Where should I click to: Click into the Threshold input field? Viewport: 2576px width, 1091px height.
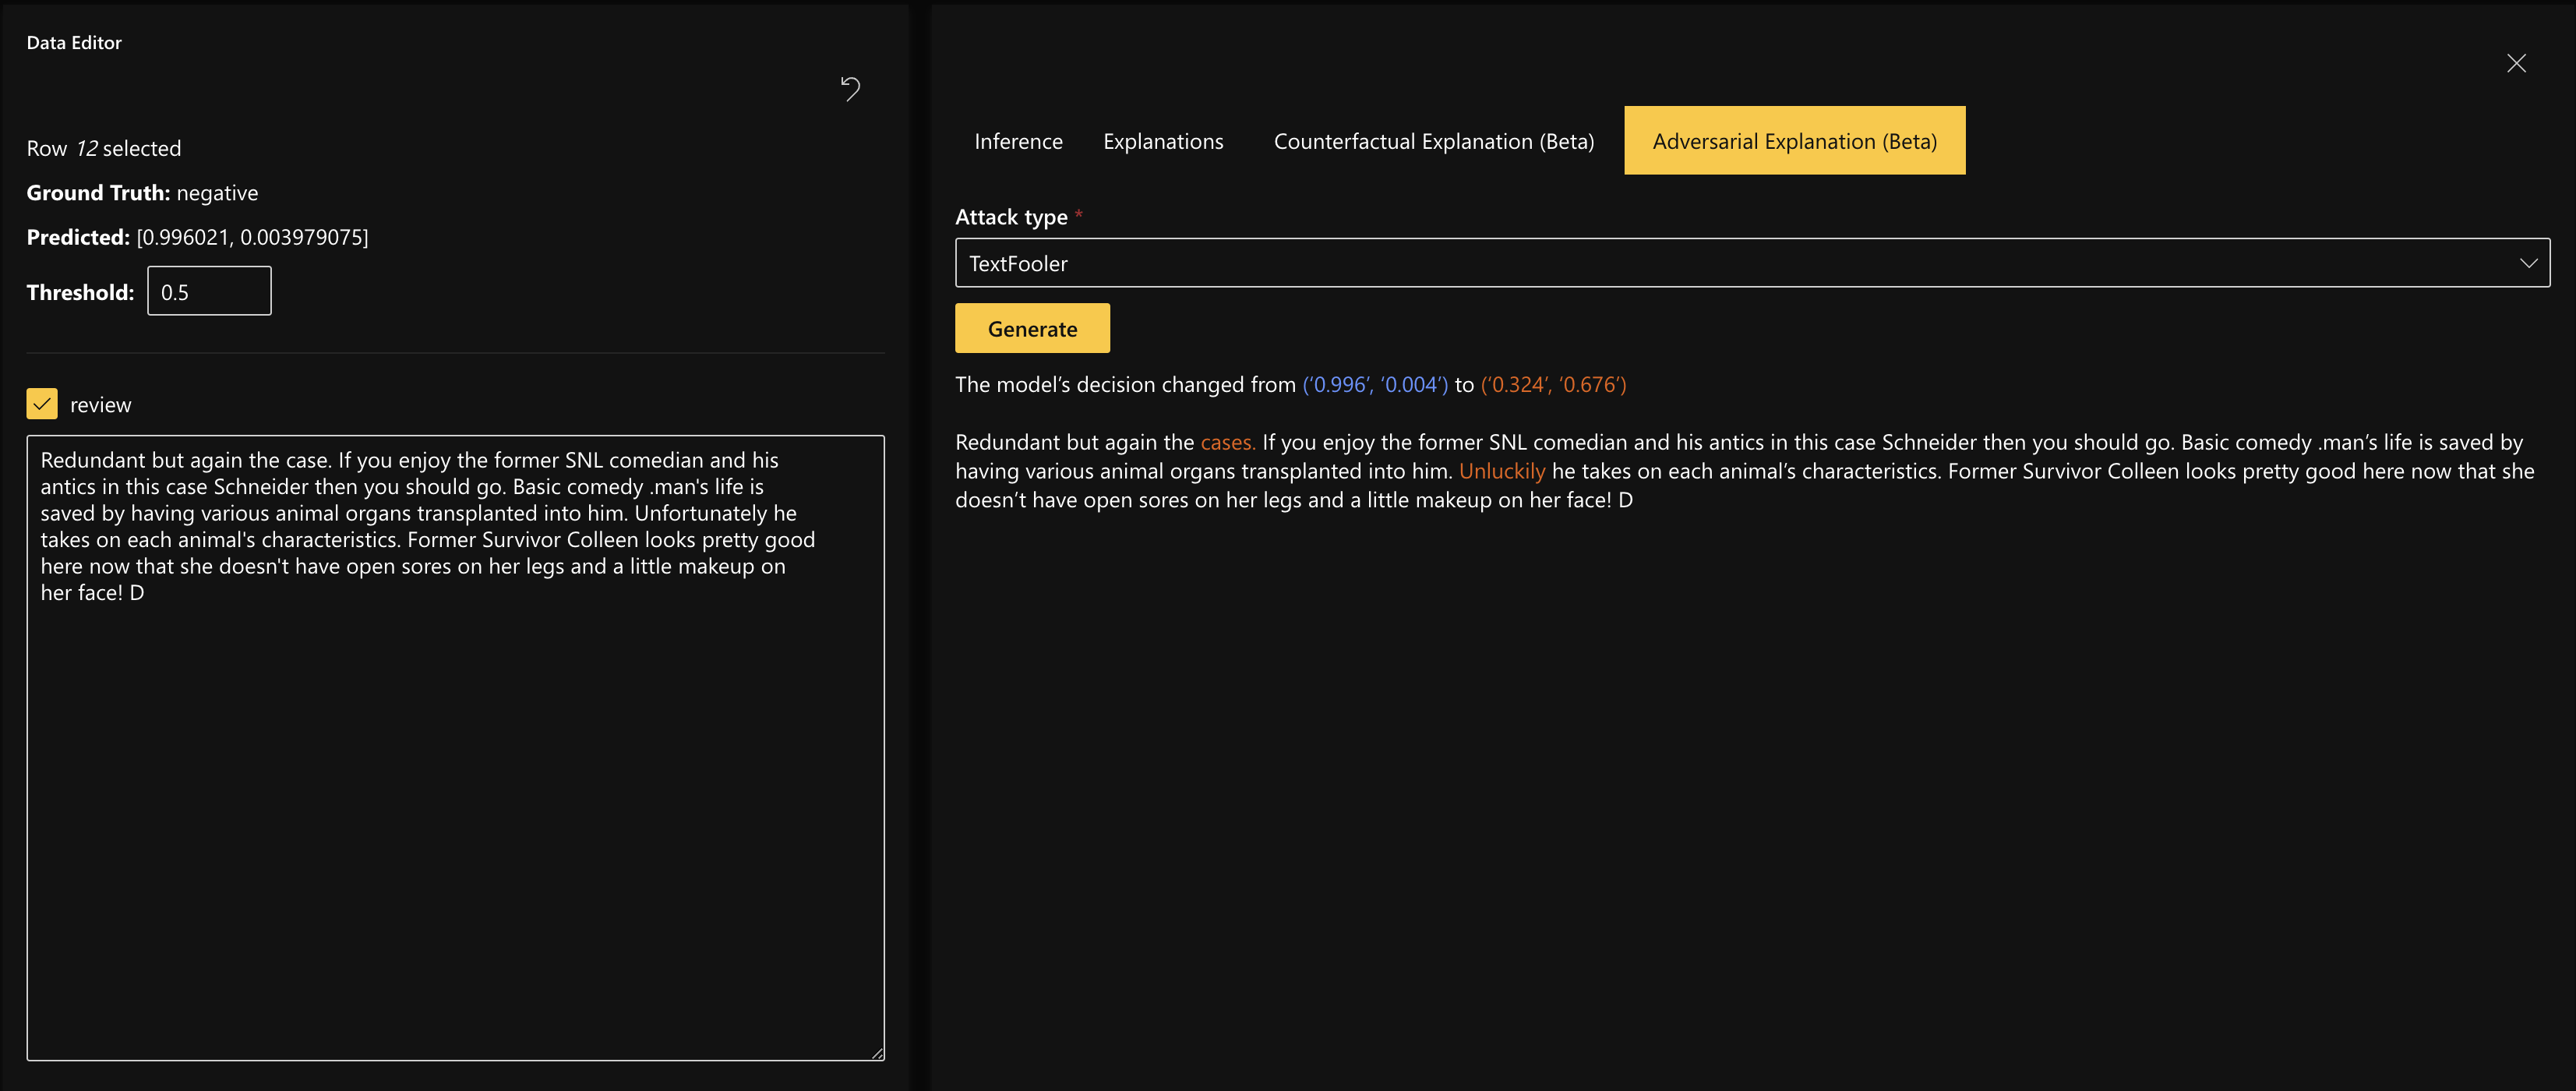(x=209, y=292)
